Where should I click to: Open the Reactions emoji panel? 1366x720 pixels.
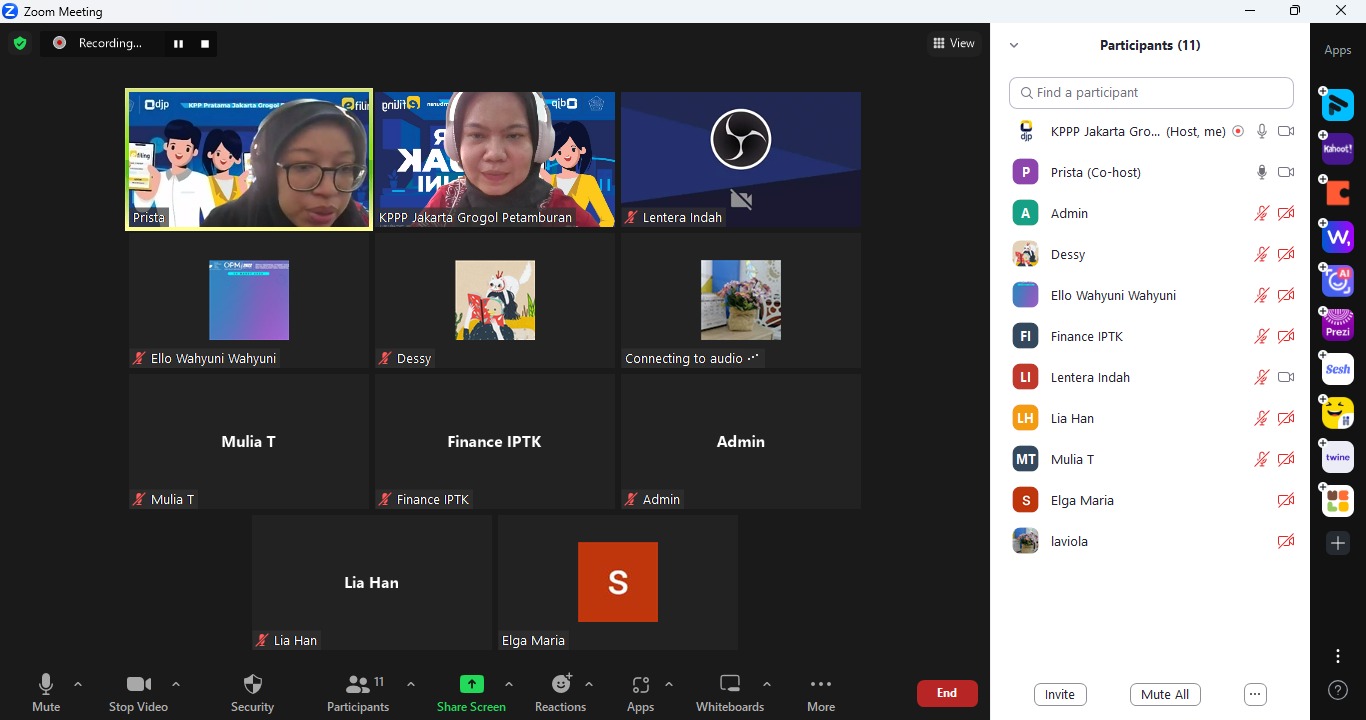pyautogui.click(x=560, y=693)
